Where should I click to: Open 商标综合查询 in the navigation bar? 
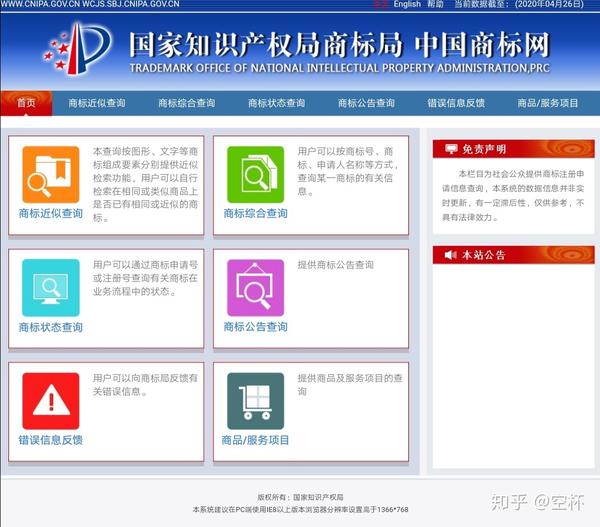click(187, 103)
